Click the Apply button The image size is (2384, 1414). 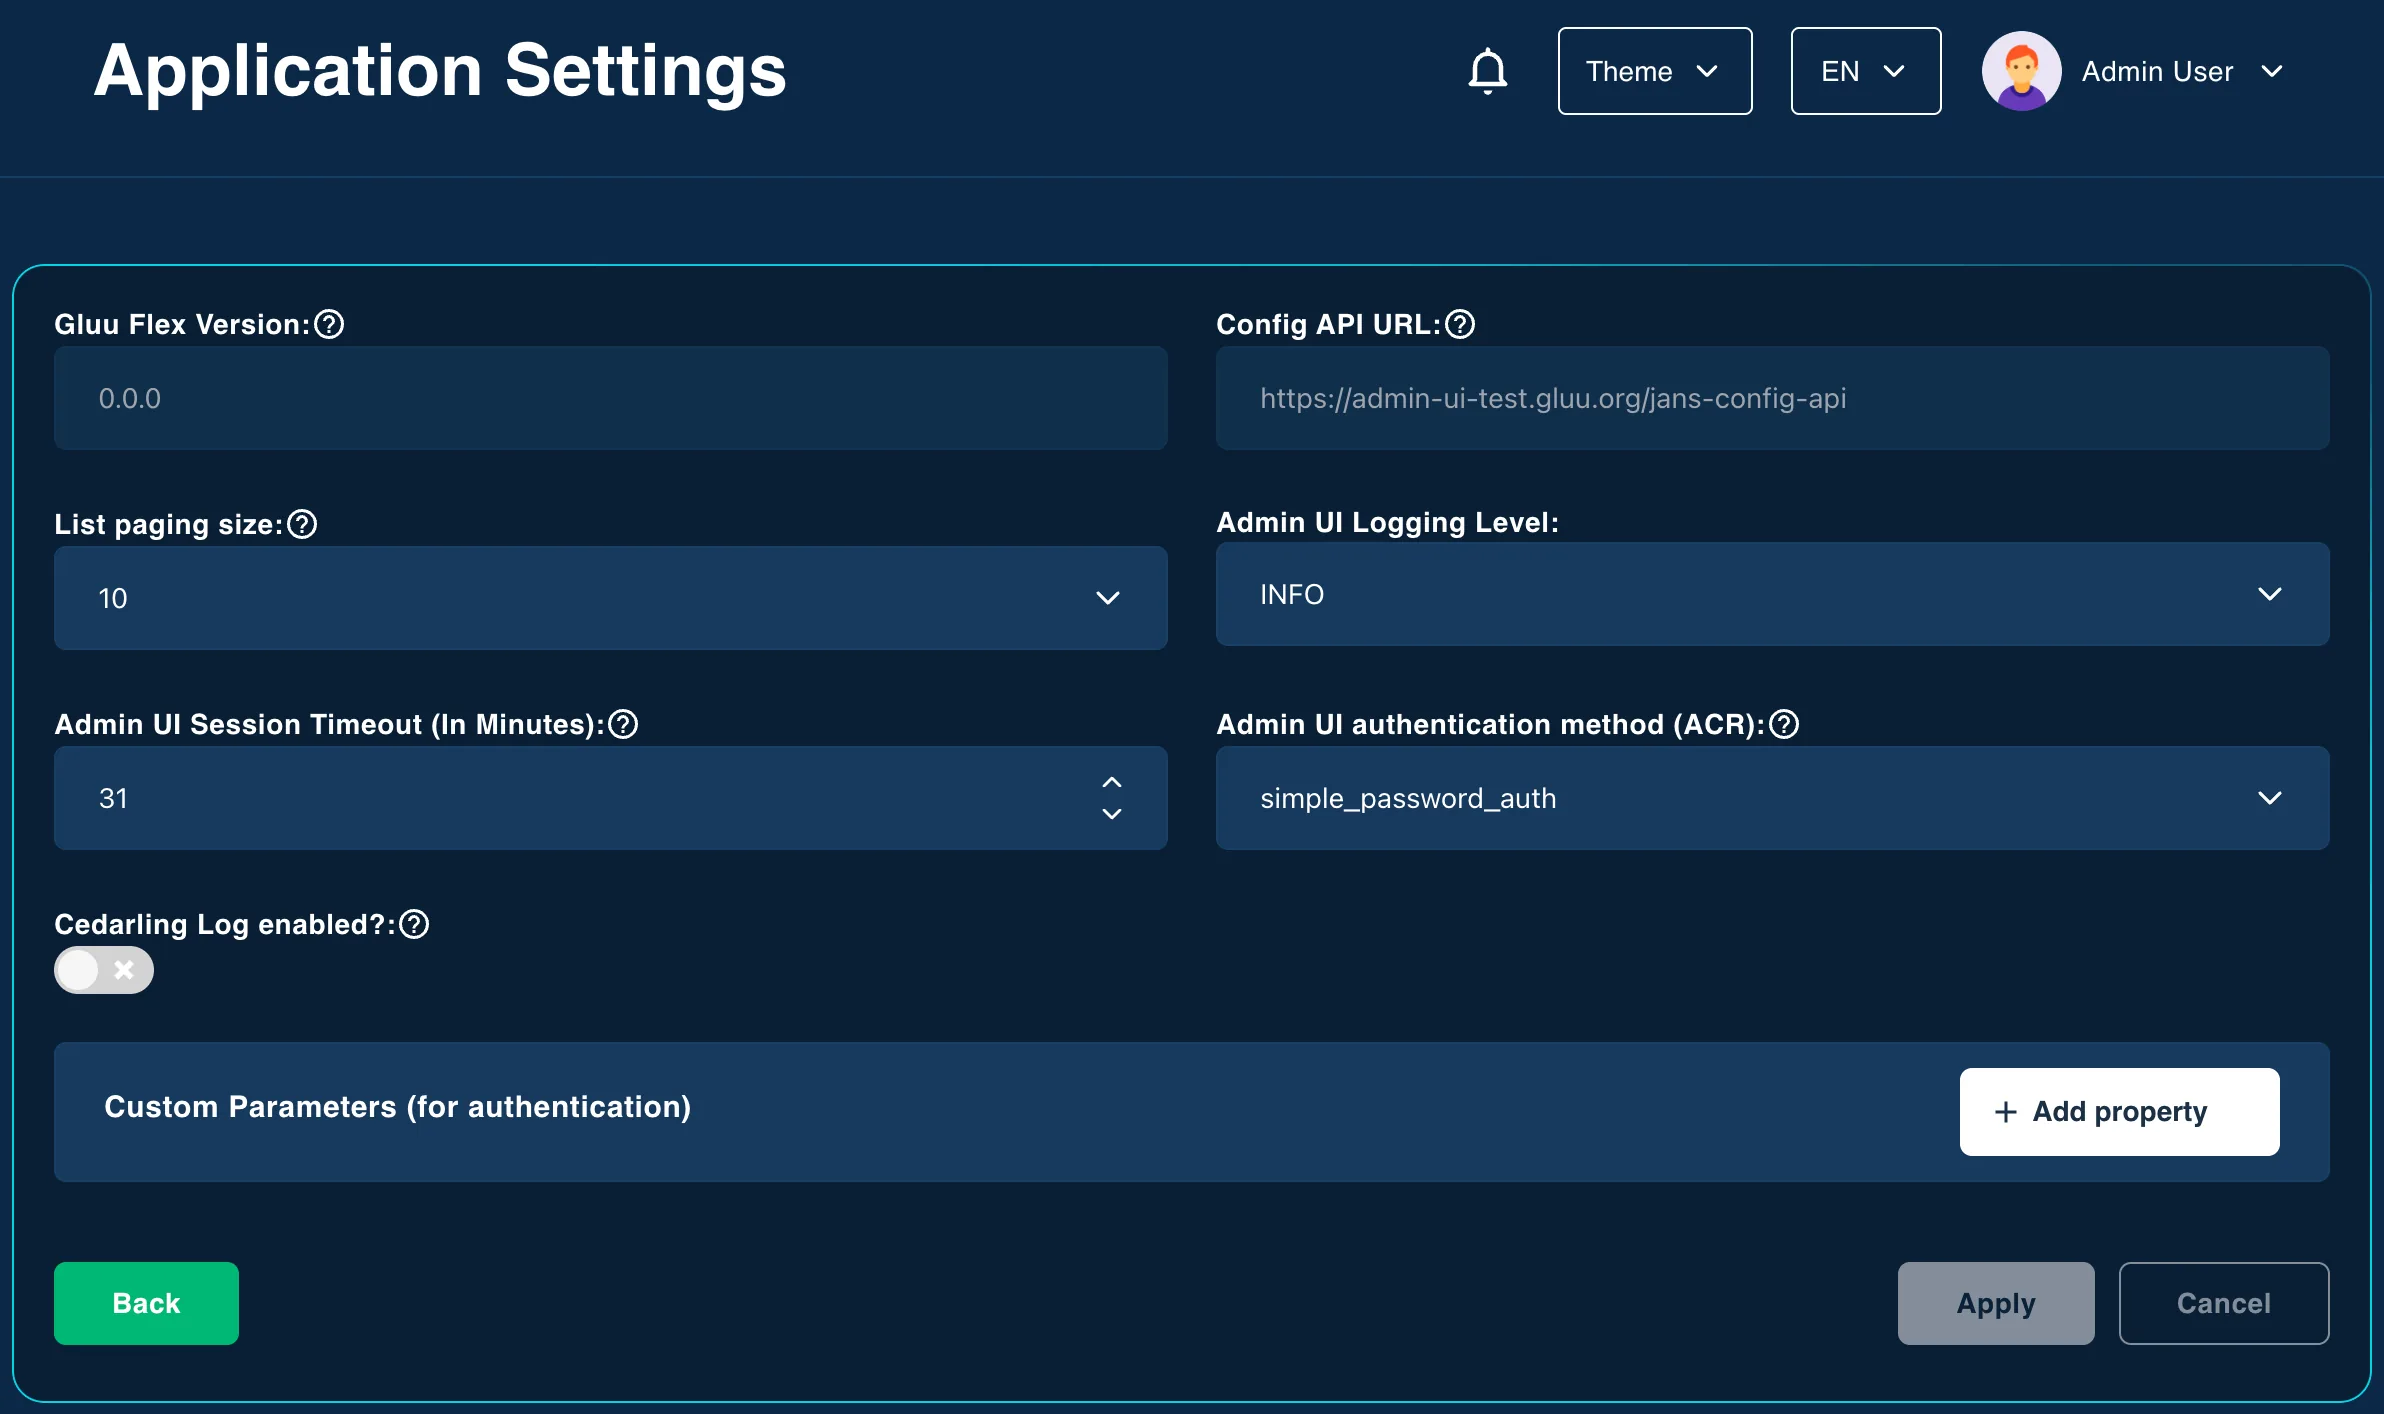click(x=1996, y=1303)
